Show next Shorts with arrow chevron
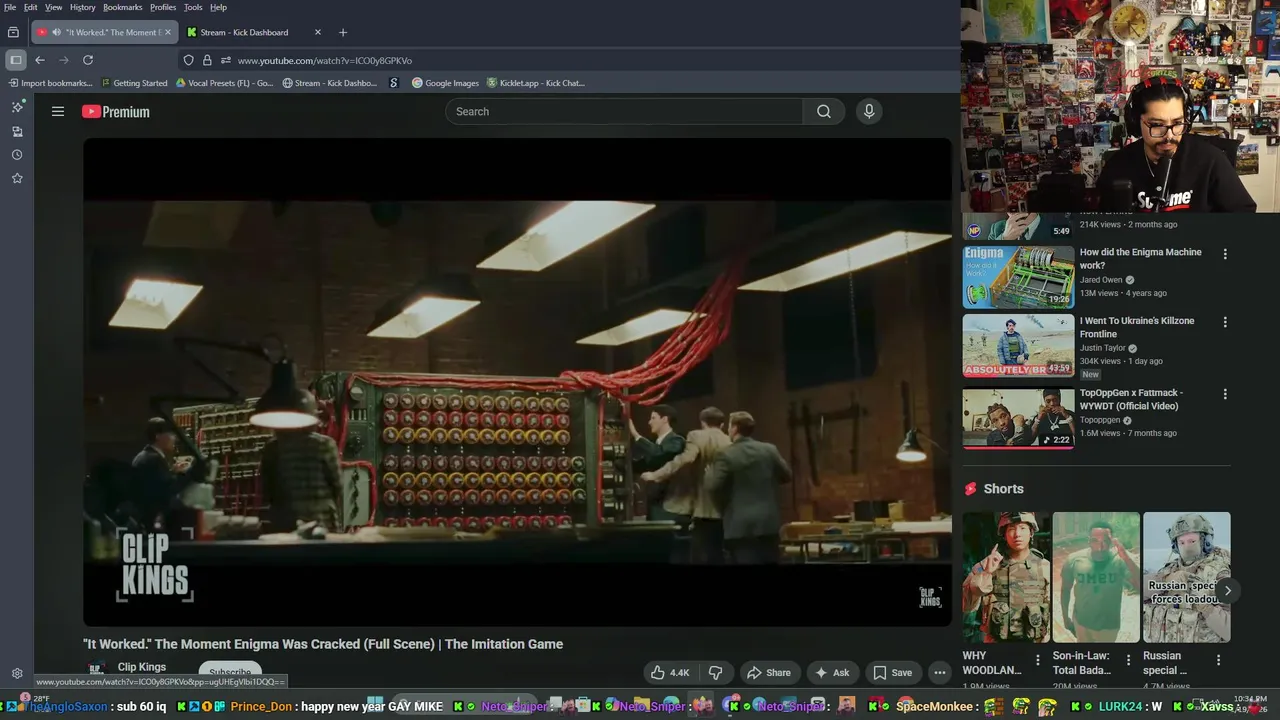Viewport: 1280px width, 720px height. click(x=1227, y=590)
